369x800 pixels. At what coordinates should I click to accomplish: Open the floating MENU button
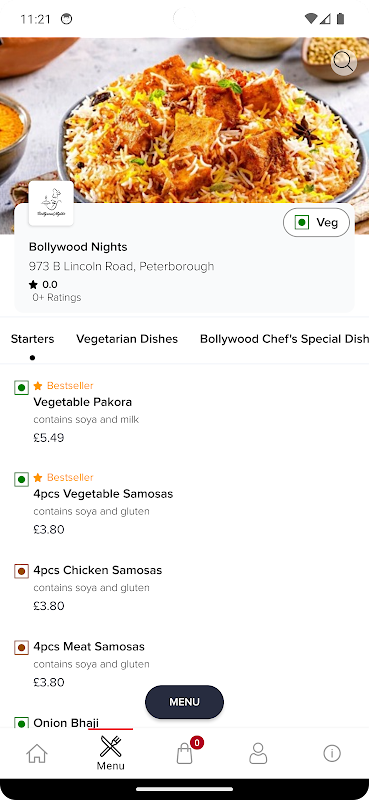click(184, 702)
